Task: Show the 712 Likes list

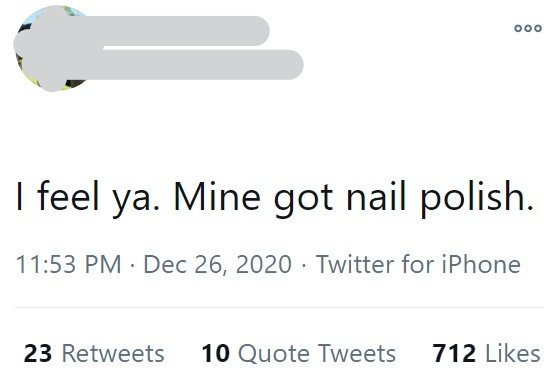Action: pyautogui.click(x=486, y=354)
